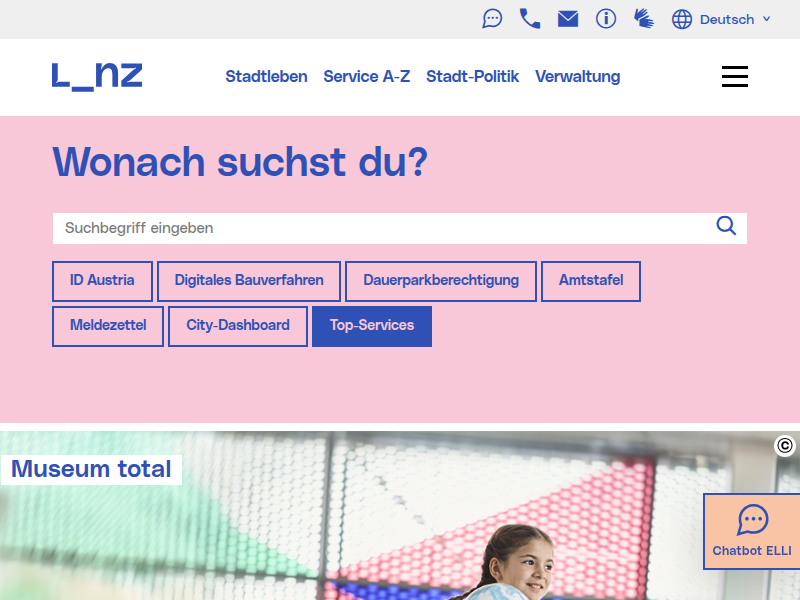Click the copyright symbol on the image
The width and height of the screenshot is (800, 600).
[x=785, y=446]
